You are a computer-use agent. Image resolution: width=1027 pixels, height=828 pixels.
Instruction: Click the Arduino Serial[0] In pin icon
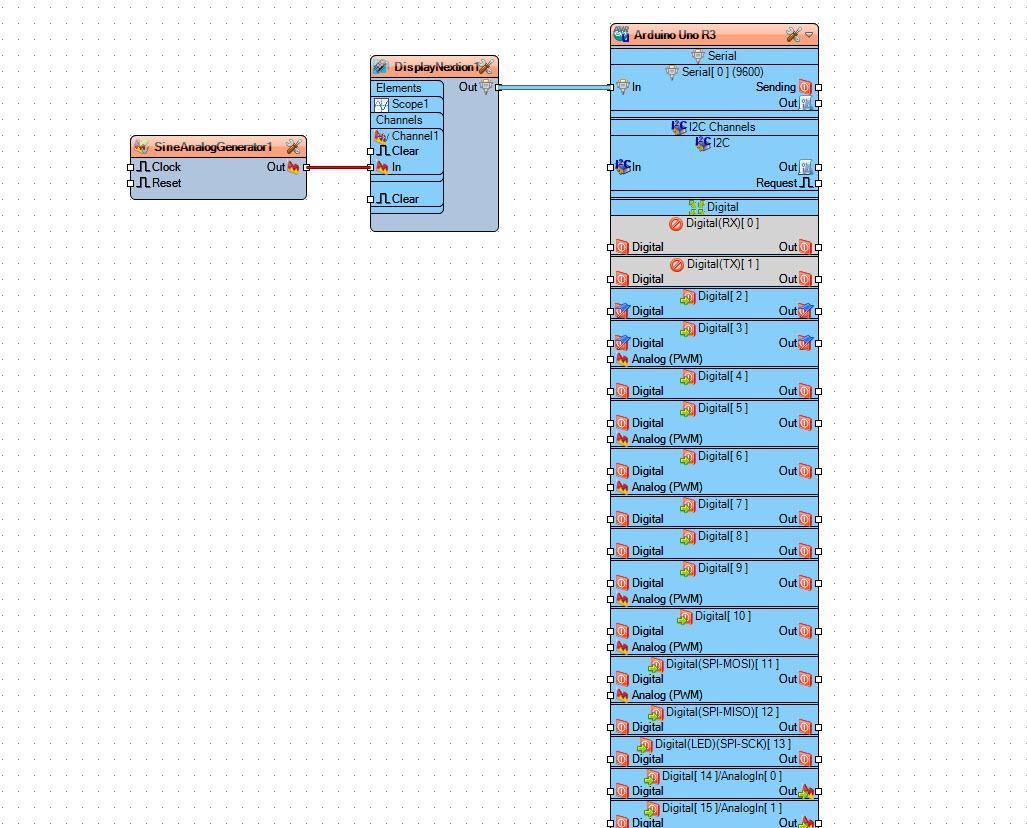click(x=622, y=87)
